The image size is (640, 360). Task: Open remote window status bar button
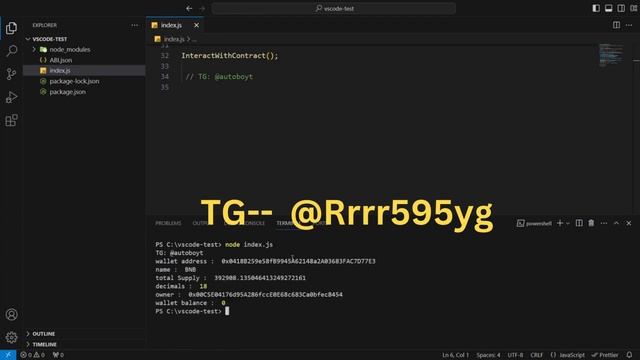point(8,355)
